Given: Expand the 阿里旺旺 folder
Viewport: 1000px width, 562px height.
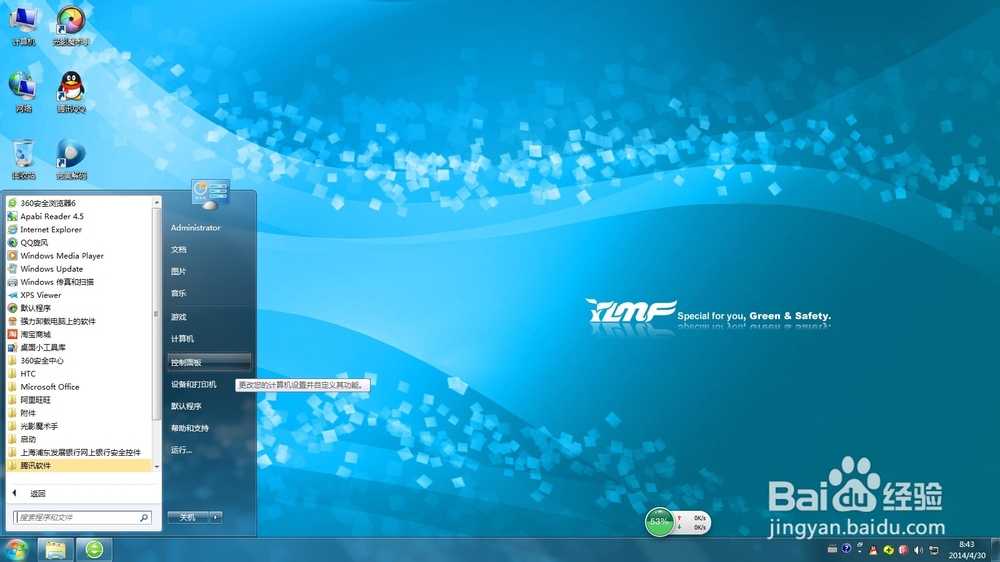Looking at the screenshot, I should click(x=79, y=399).
